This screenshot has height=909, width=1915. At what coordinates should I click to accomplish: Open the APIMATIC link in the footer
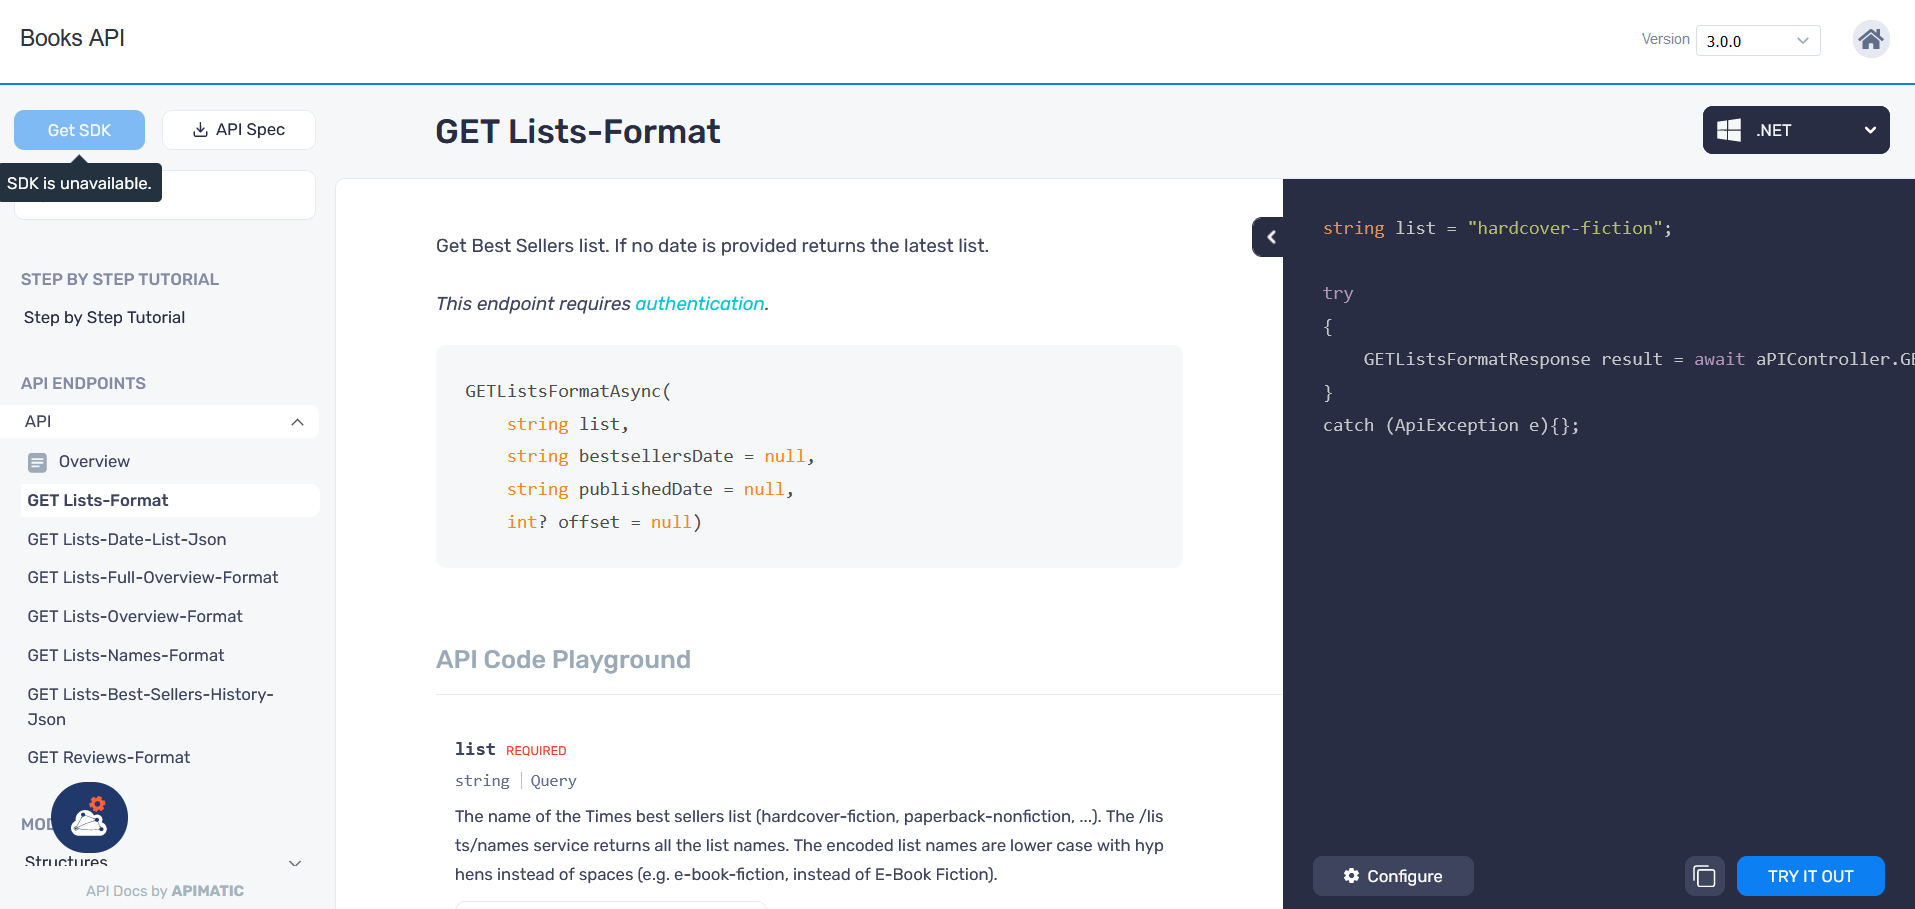pyautogui.click(x=208, y=891)
